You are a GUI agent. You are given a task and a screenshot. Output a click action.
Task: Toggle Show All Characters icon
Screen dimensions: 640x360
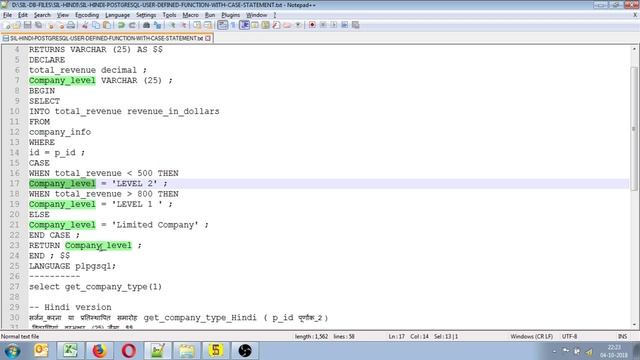tap(233, 25)
